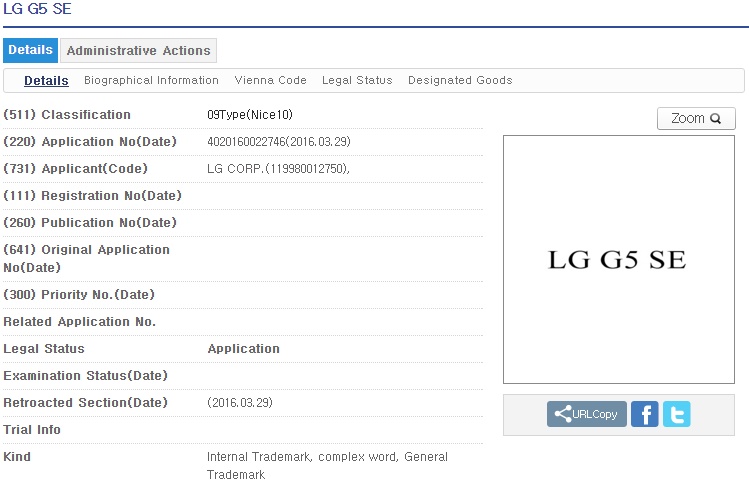The height and width of the screenshot is (488, 749).
Task: Click the (220) Application No(Date) label
Action: pos(90,142)
